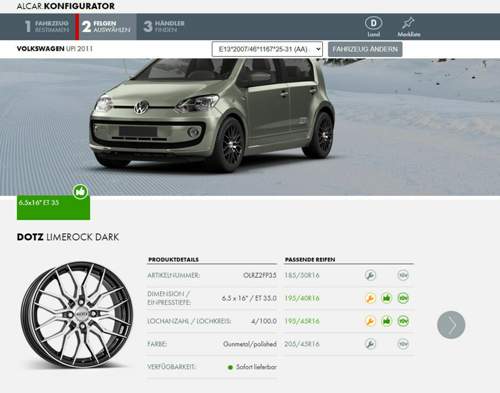
Task: Click the Fahrzeug ändern button
Action: click(365, 49)
